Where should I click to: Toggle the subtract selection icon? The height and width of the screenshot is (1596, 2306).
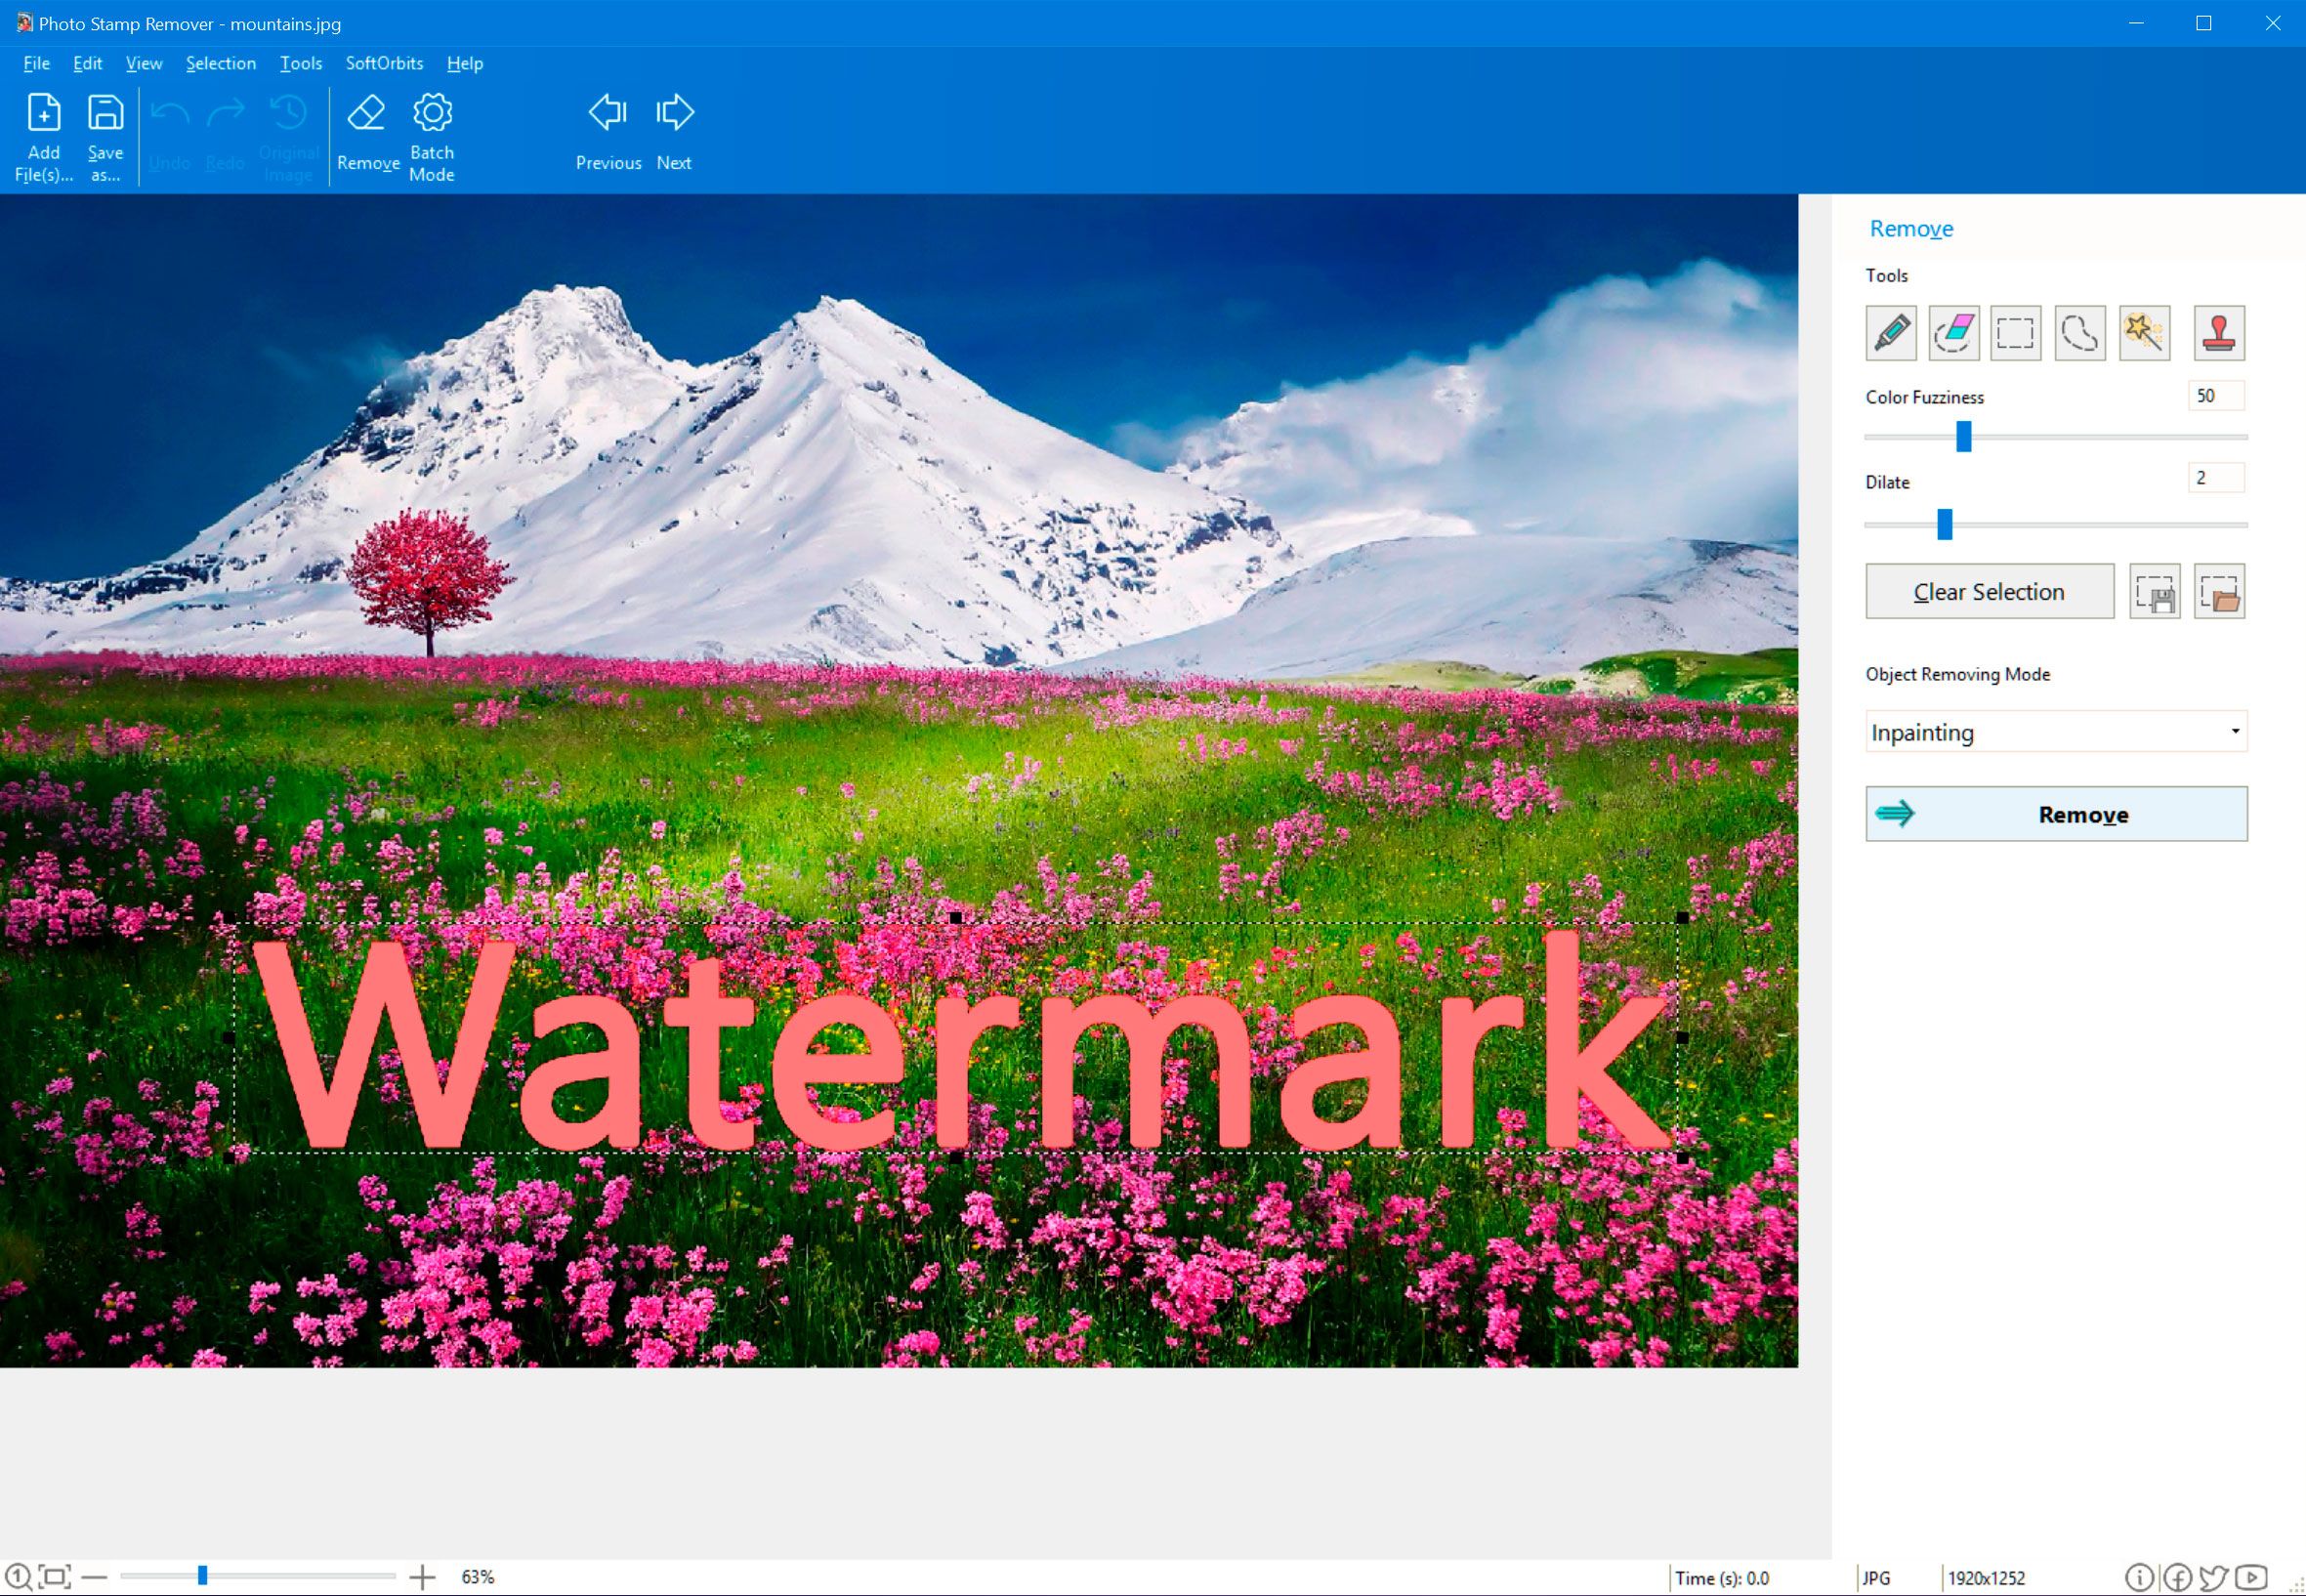pyautogui.click(x=1952, y=331)
